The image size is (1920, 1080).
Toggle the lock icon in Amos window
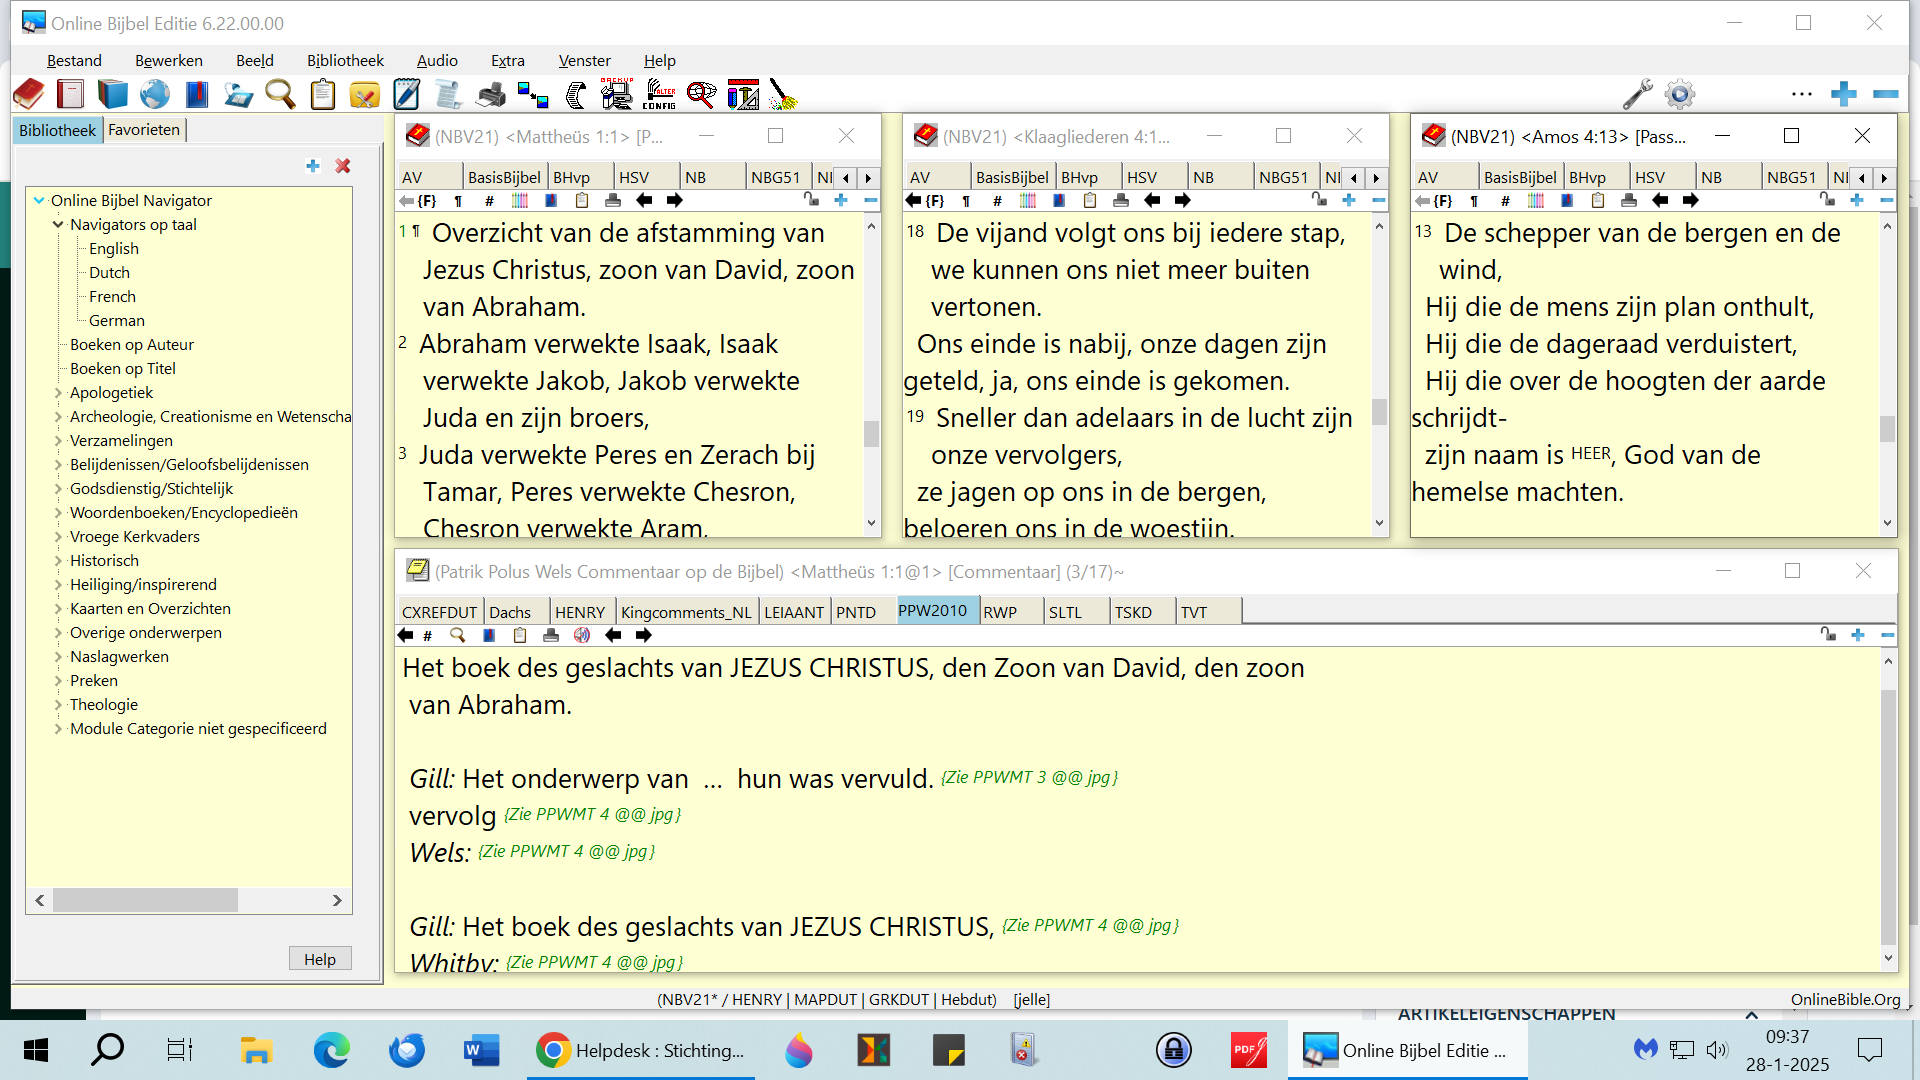(x=1826, y=200)
